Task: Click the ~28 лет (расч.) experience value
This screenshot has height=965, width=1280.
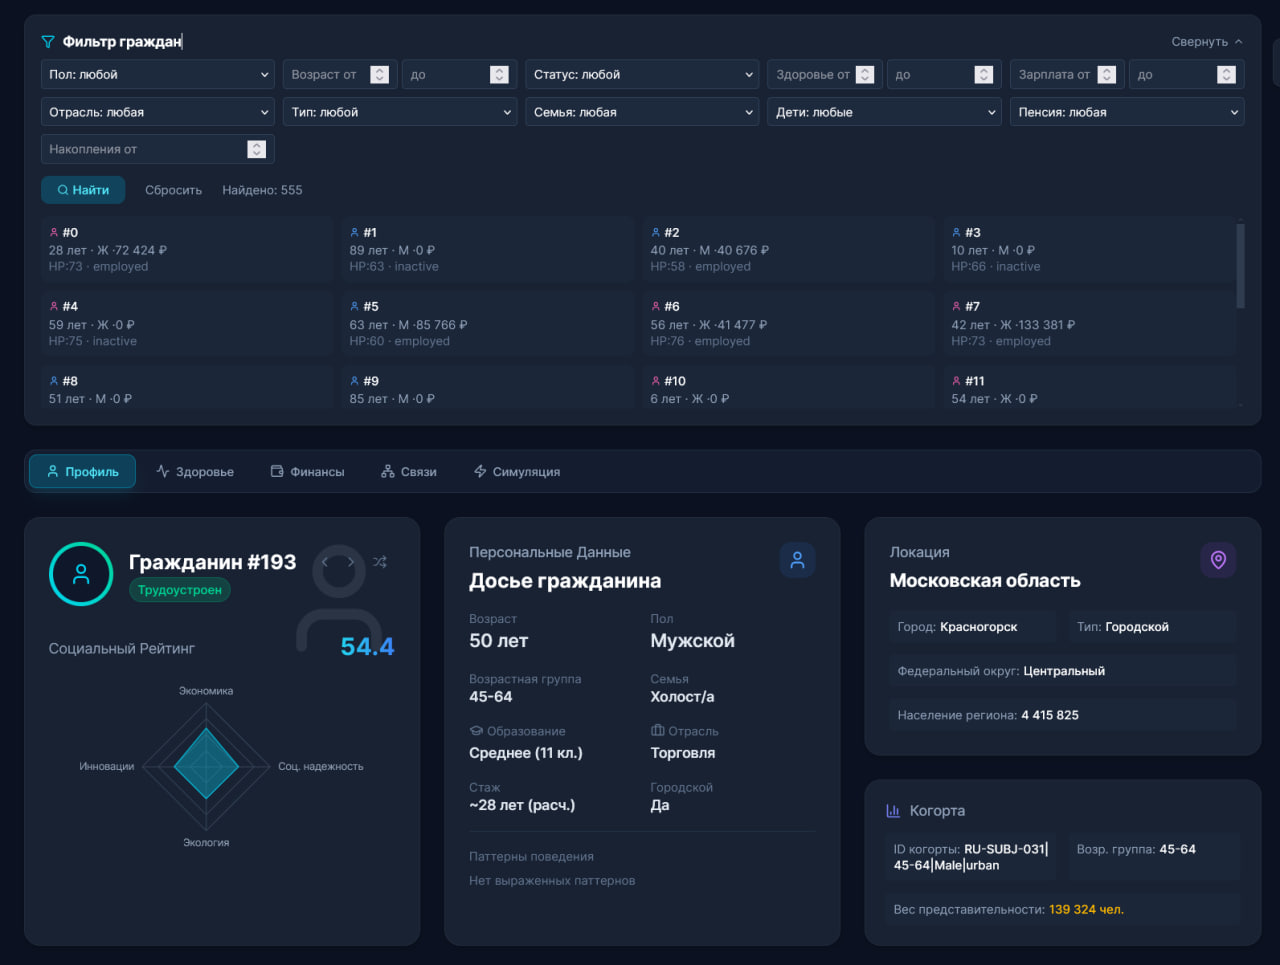Action: coord(522,805)
